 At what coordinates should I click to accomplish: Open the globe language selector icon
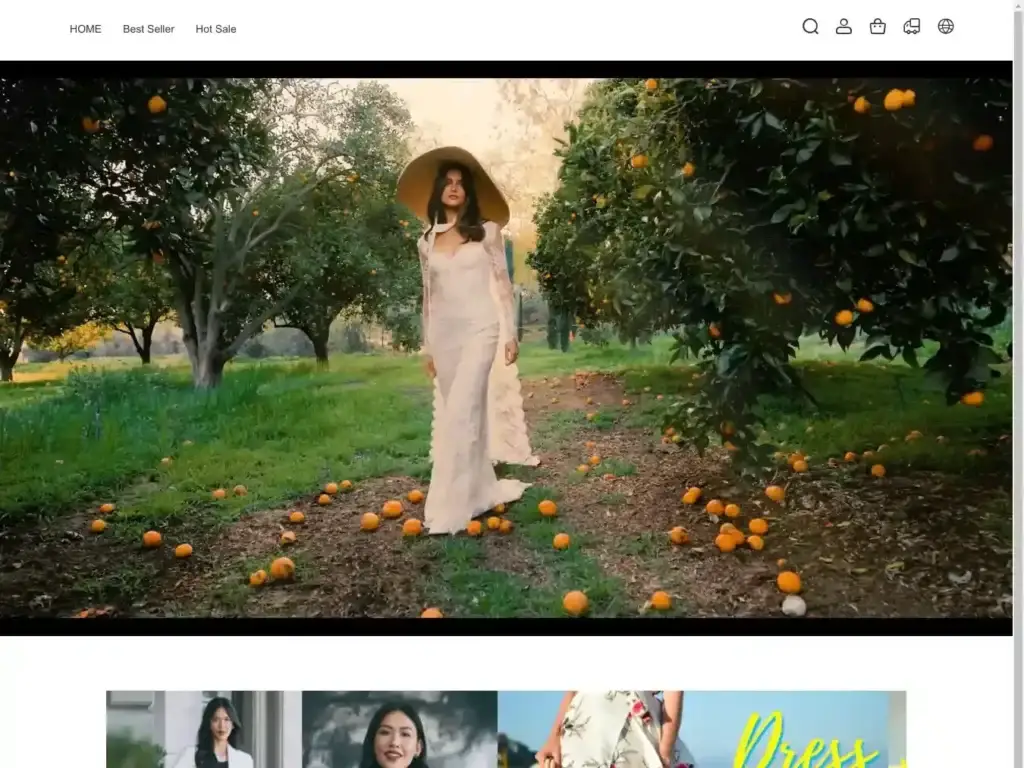946,27
